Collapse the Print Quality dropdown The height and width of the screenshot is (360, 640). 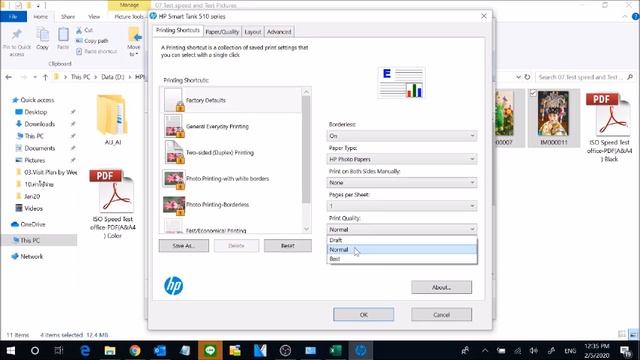[x=402, y=229]
